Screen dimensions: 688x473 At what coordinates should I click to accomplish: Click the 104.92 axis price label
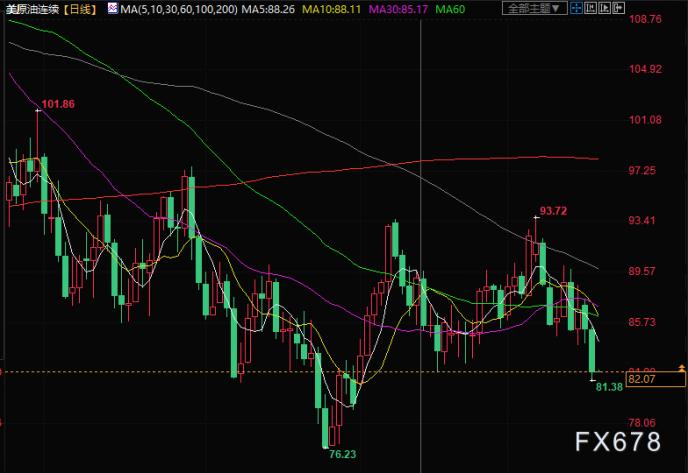pos(645,69)
